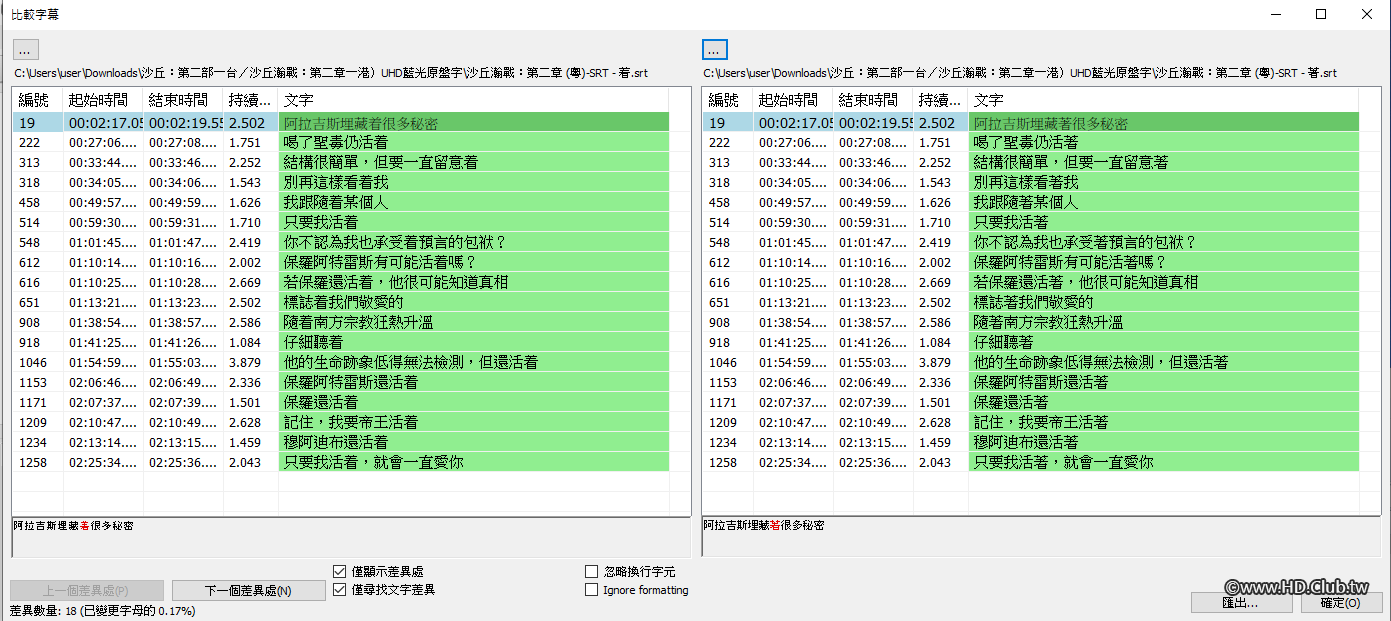The width and height of the screenshot is (1391, 621).
Task: Click the 匯出... export button
Action: point(1241,603)
